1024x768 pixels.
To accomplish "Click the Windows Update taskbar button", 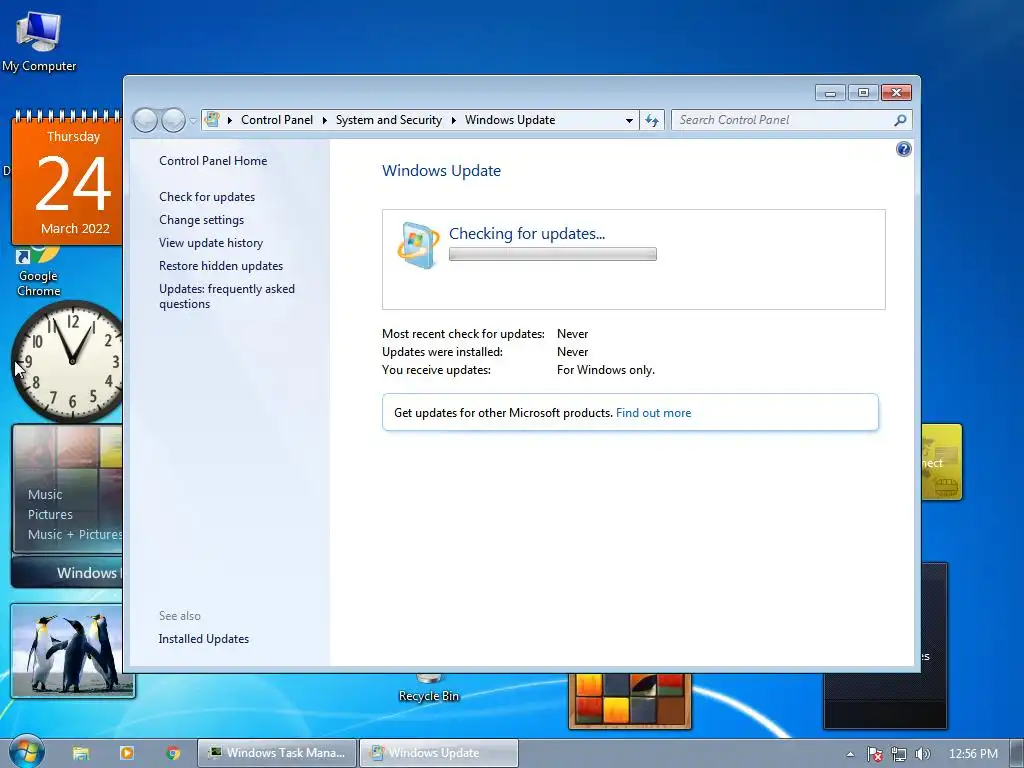I will click(439, 753).
